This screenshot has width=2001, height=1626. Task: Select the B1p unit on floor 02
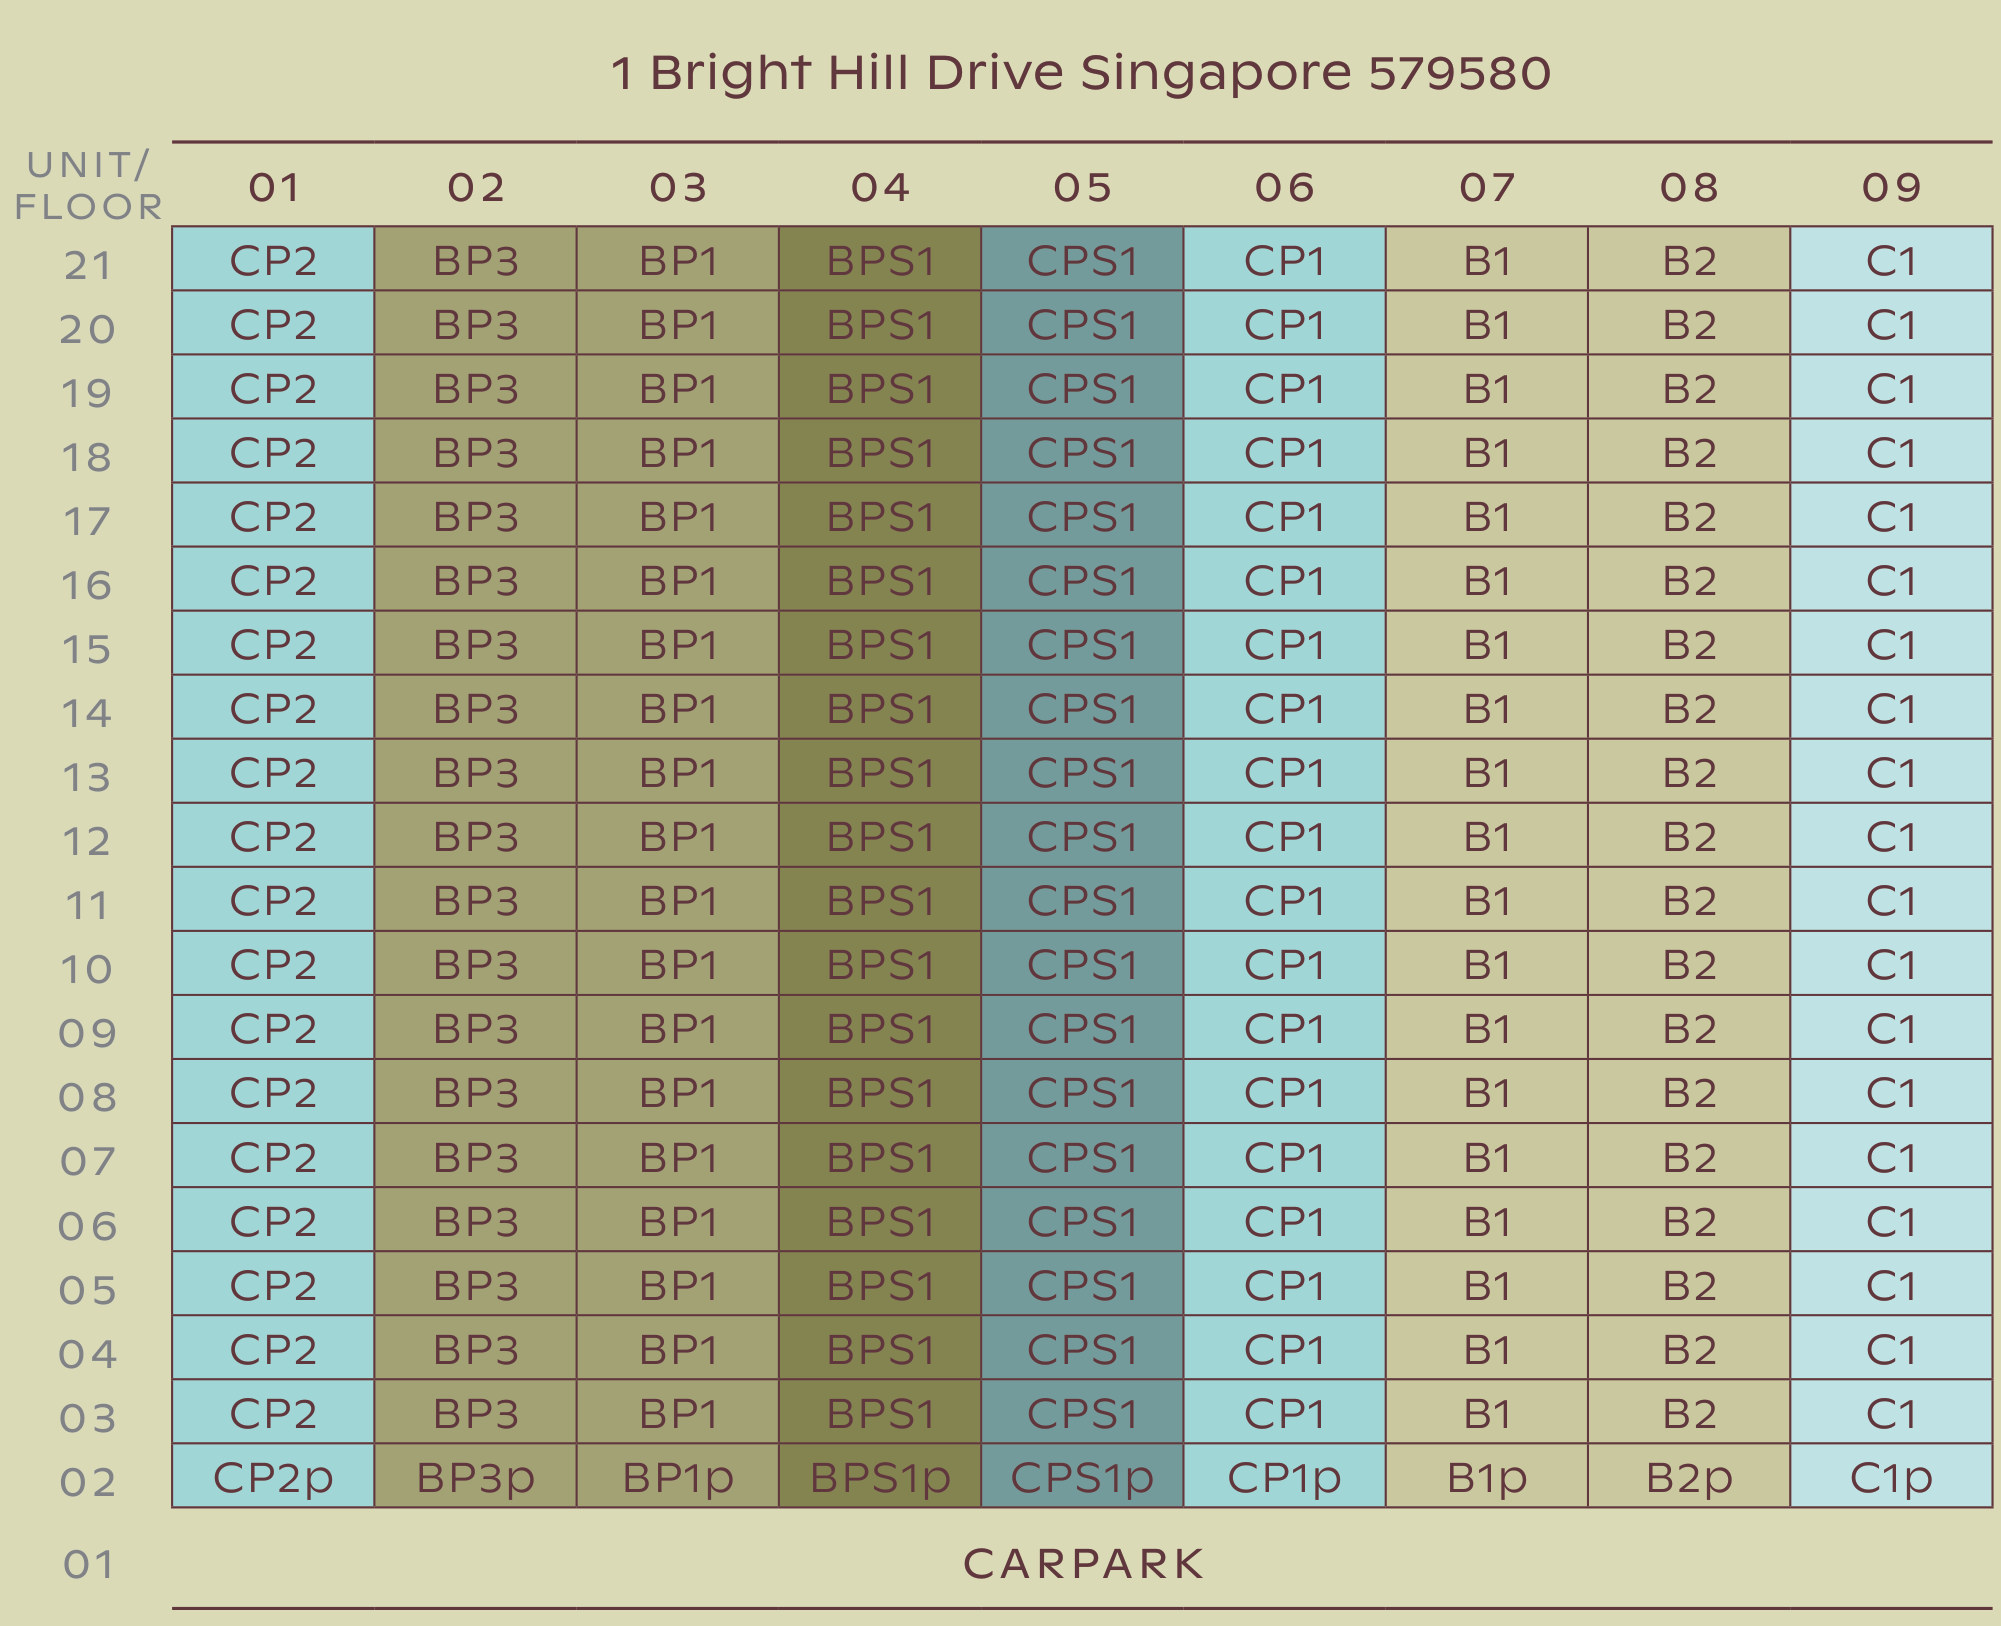[1487, 1475]
